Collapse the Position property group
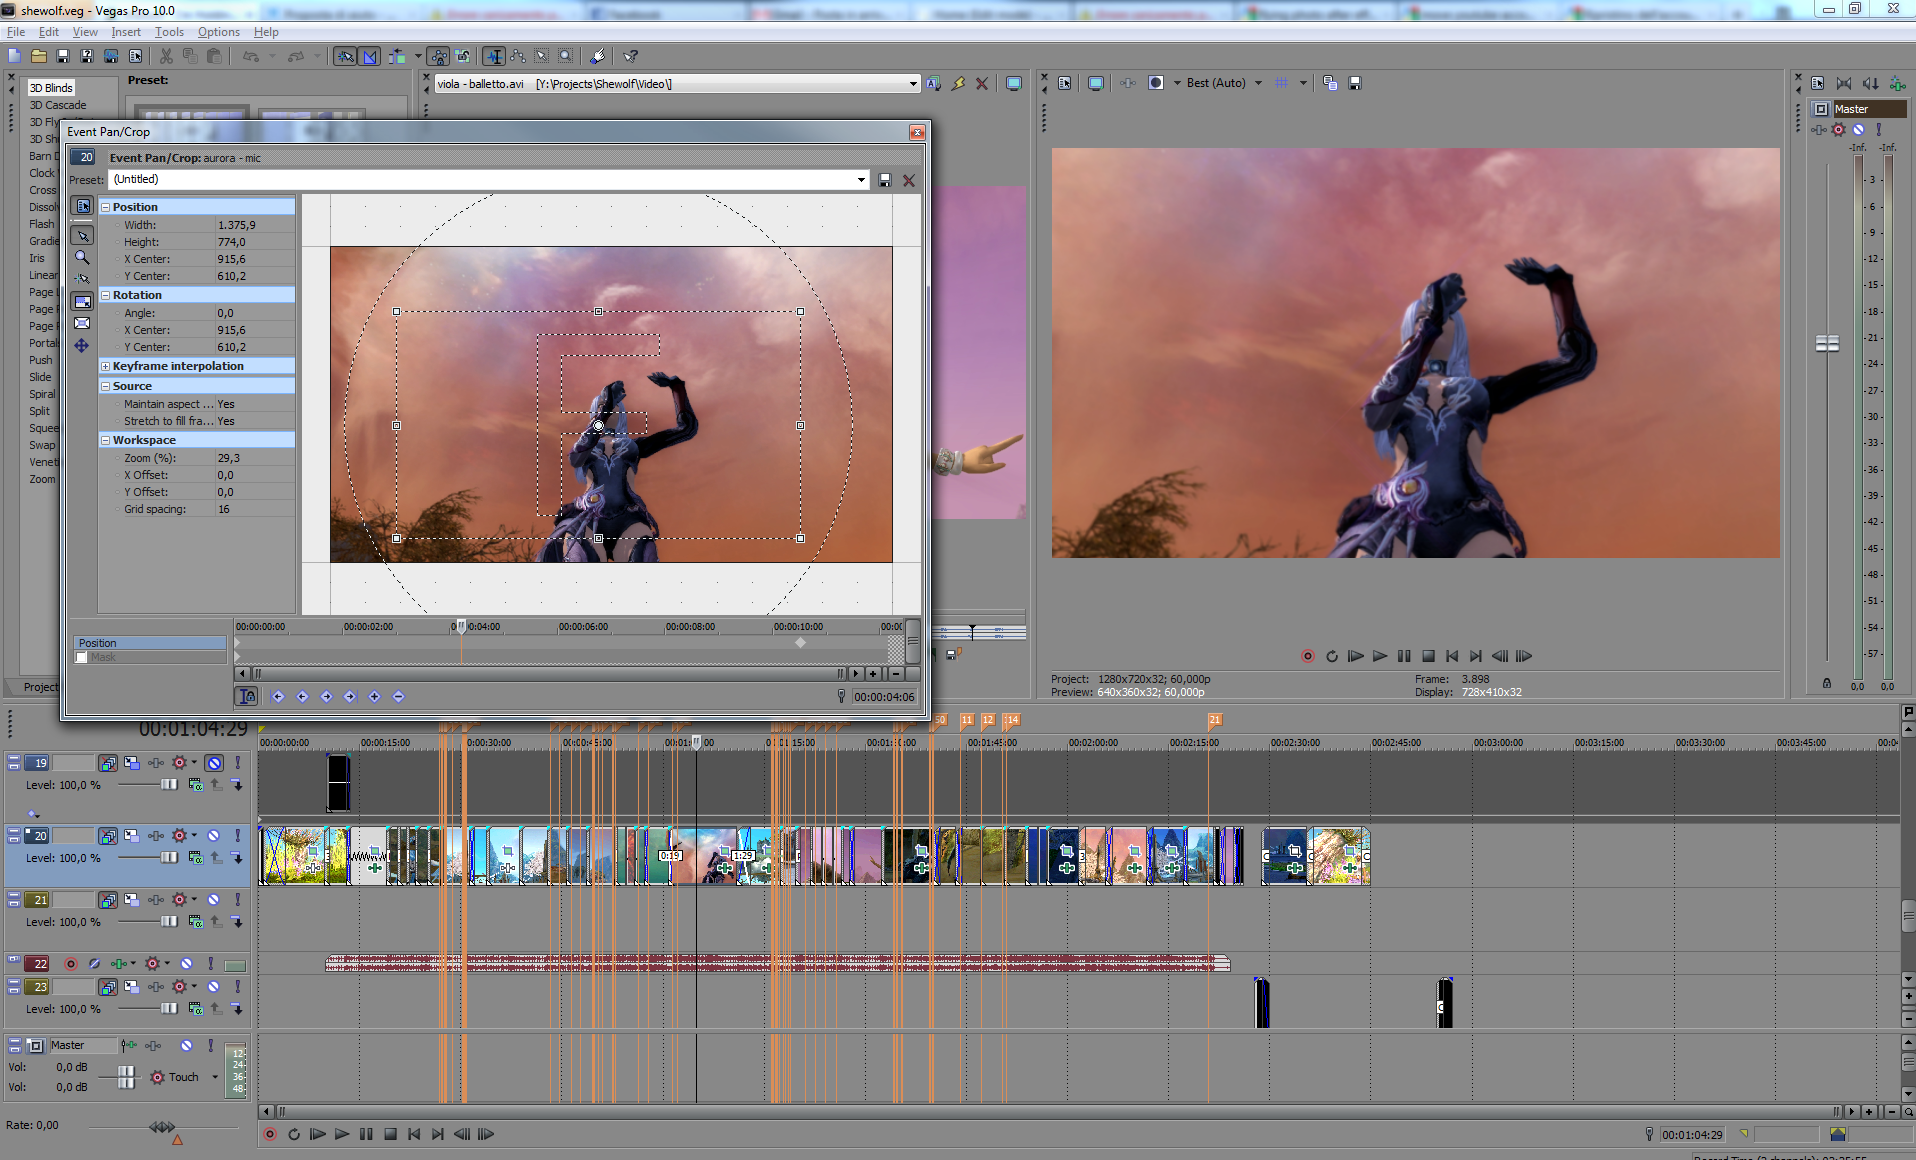The width and height of the screenshot is (1916, 1160). (105, 207)
